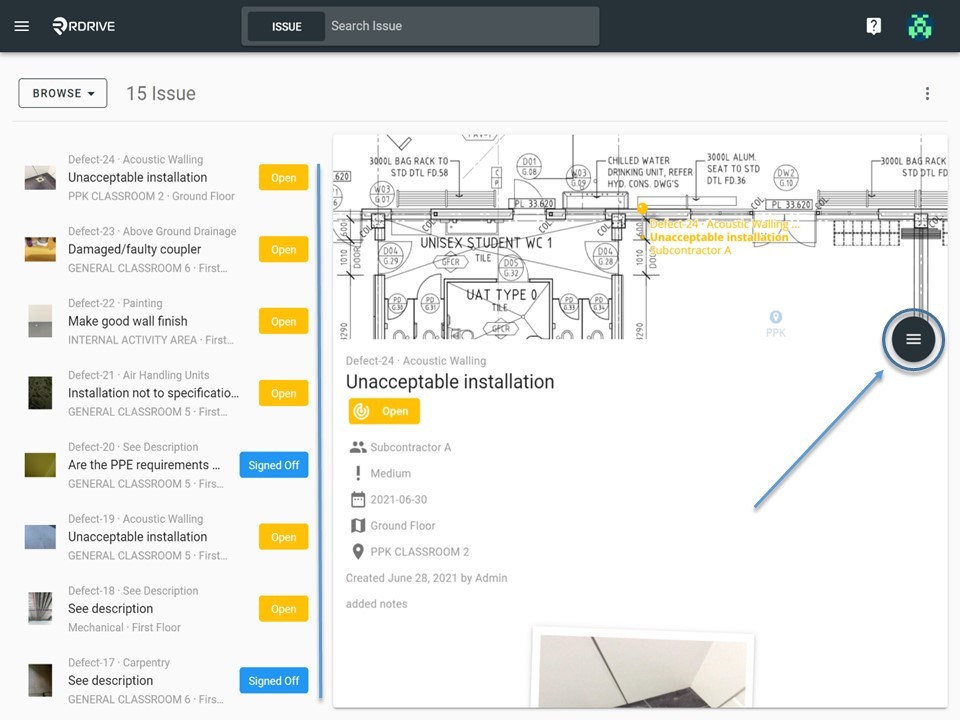Viewport: 960px width, 720px height.
Task: Select 'Installation not to specificatio...' issue
Action: point(153,393)
